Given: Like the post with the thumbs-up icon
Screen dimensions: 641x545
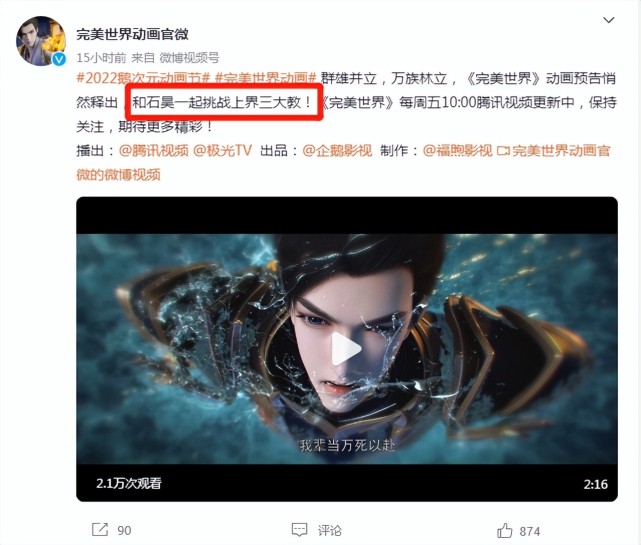Looking at the screenshot, I should point(505,530).
